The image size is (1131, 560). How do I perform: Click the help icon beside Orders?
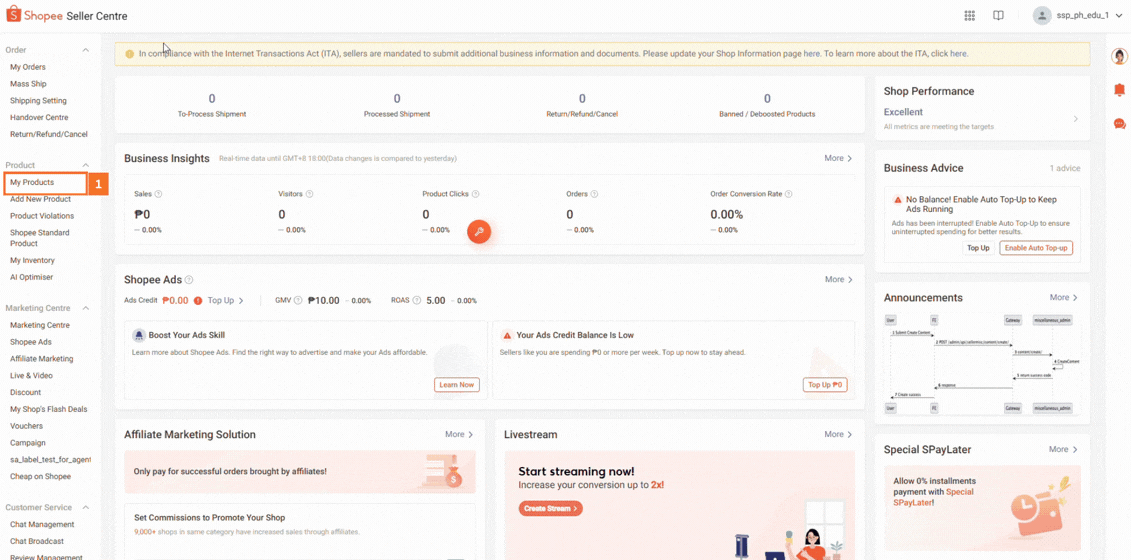coord(595,194)
